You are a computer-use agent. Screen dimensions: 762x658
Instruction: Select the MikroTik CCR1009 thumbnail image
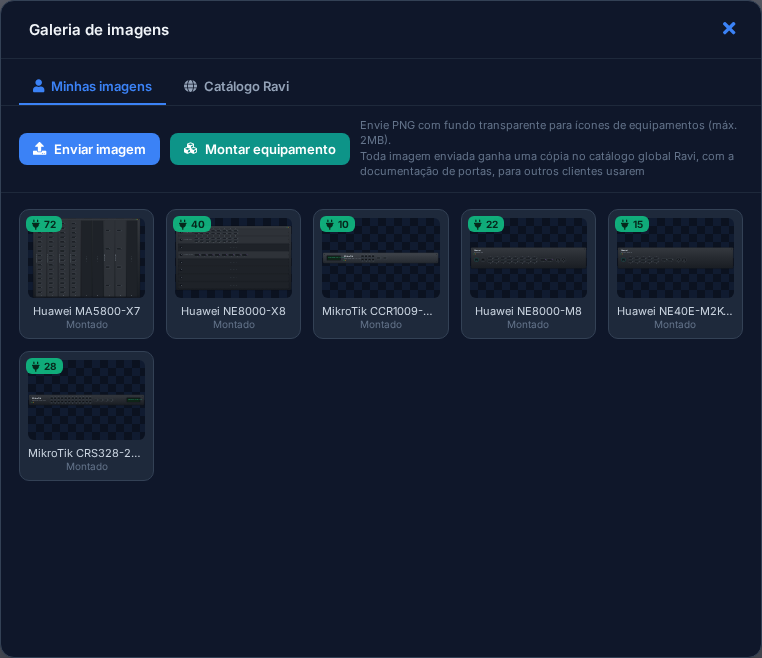coord(381,258)
